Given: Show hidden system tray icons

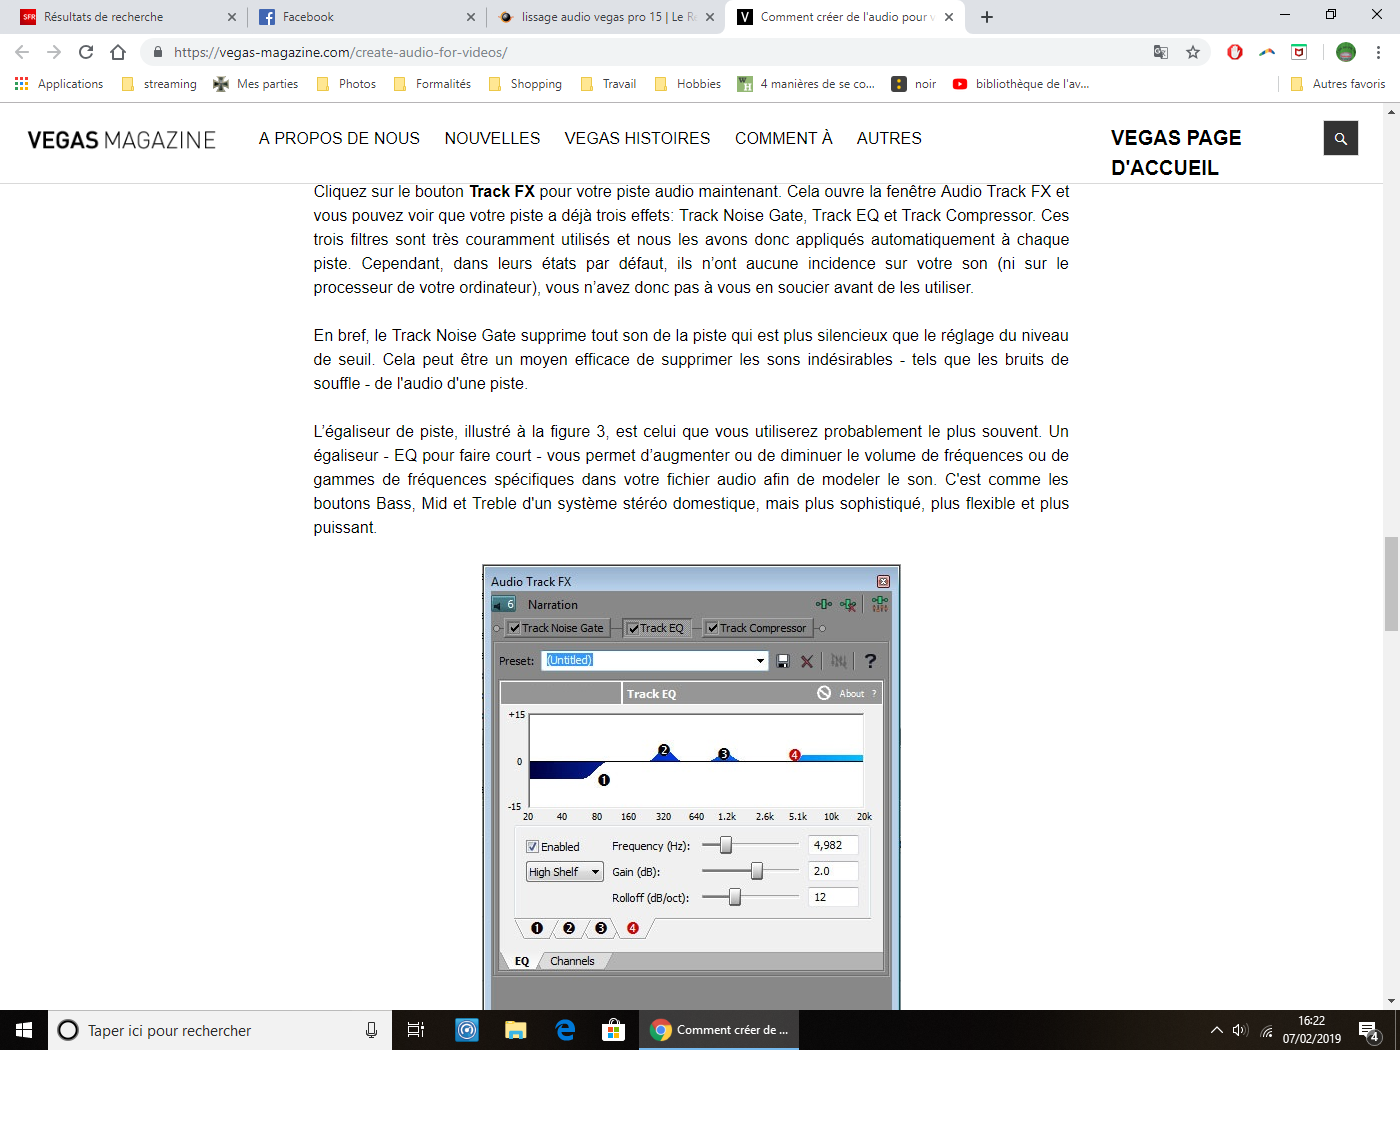Looking at the screenshot, I should coord(1217,1030).
